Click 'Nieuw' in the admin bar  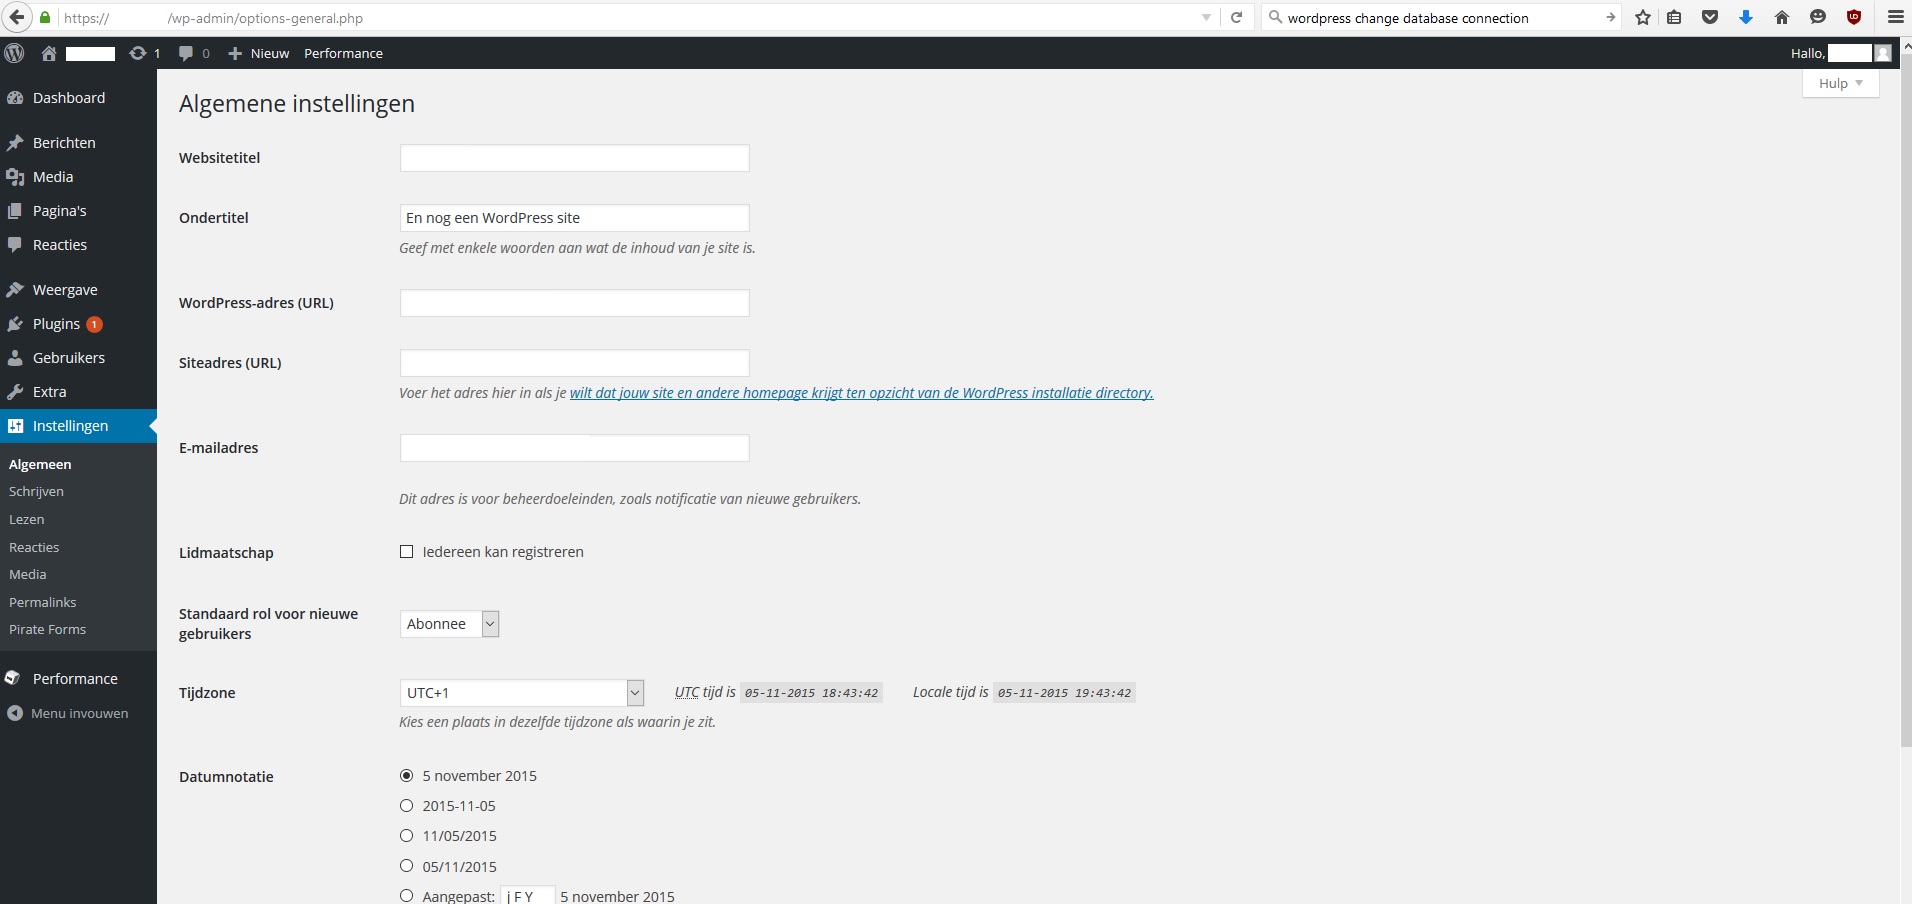(x=259, y=53)
